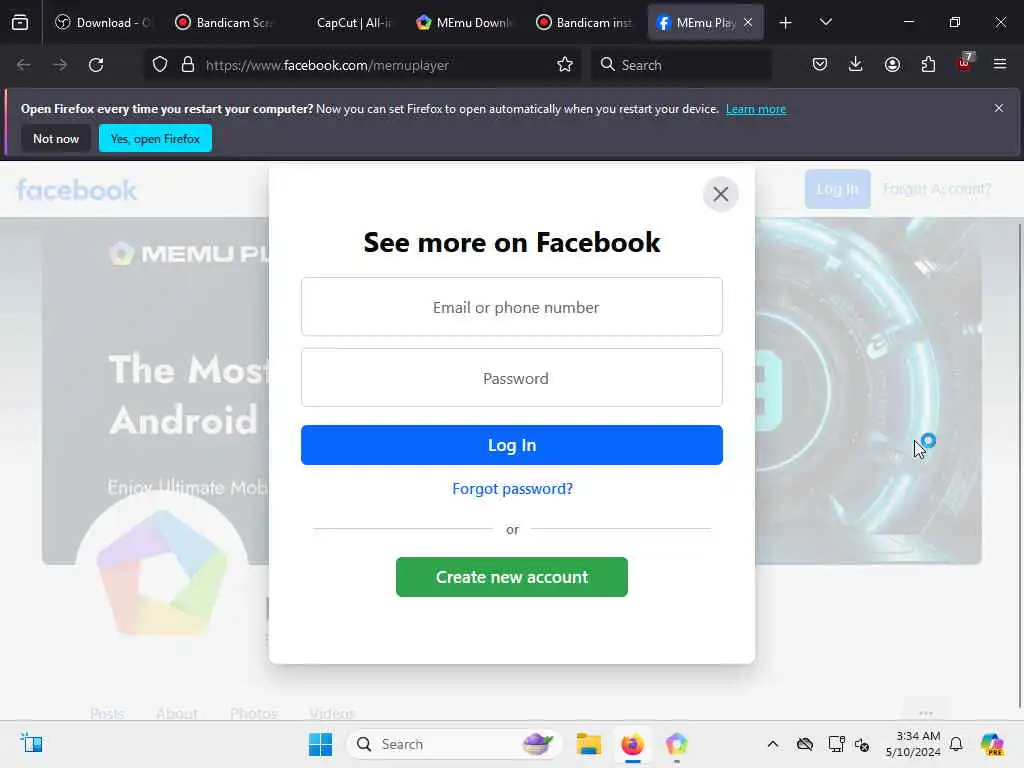The height and width of the screenshot is (768, 1024).
Task: Click Firefox icon in taskbar
Action: click(x=632, y=744)
